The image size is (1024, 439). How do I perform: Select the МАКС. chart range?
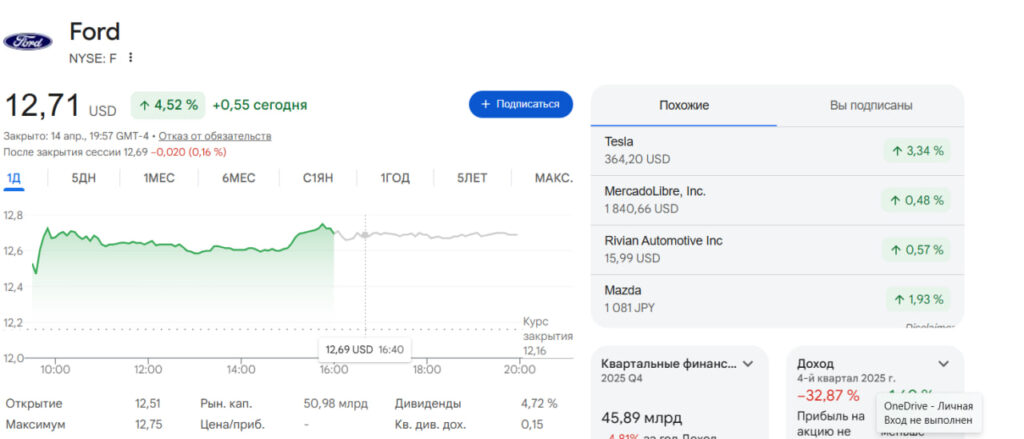553,178
